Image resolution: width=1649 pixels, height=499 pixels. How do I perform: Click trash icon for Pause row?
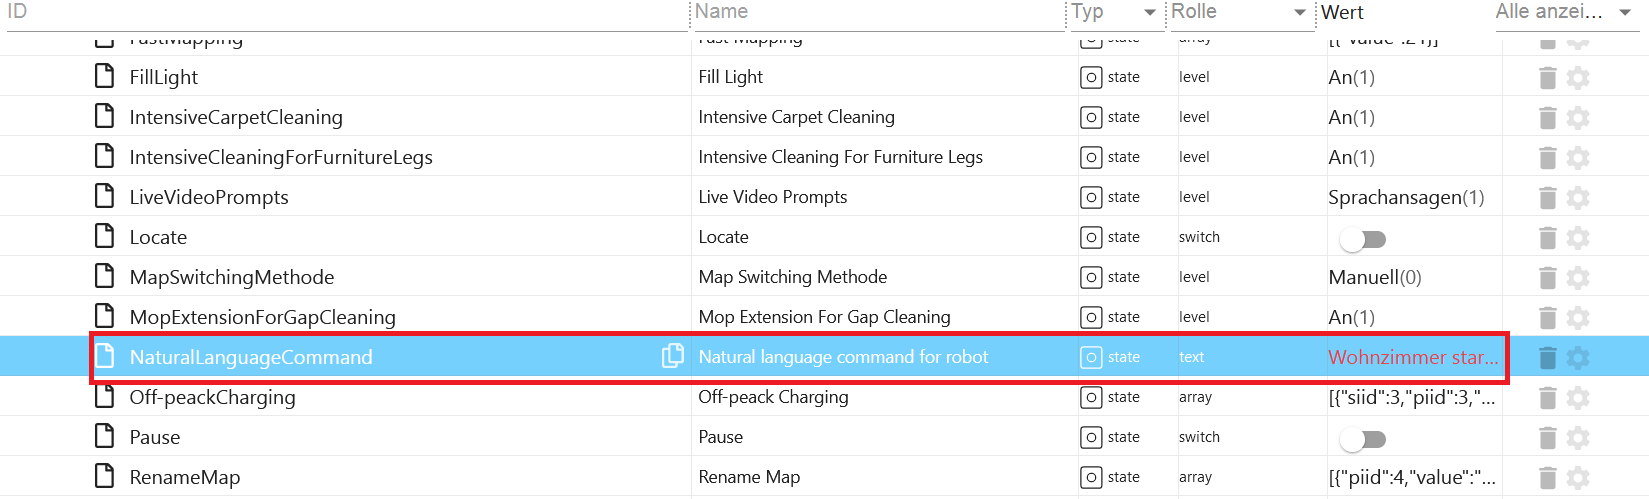[x=1547, y=437]
